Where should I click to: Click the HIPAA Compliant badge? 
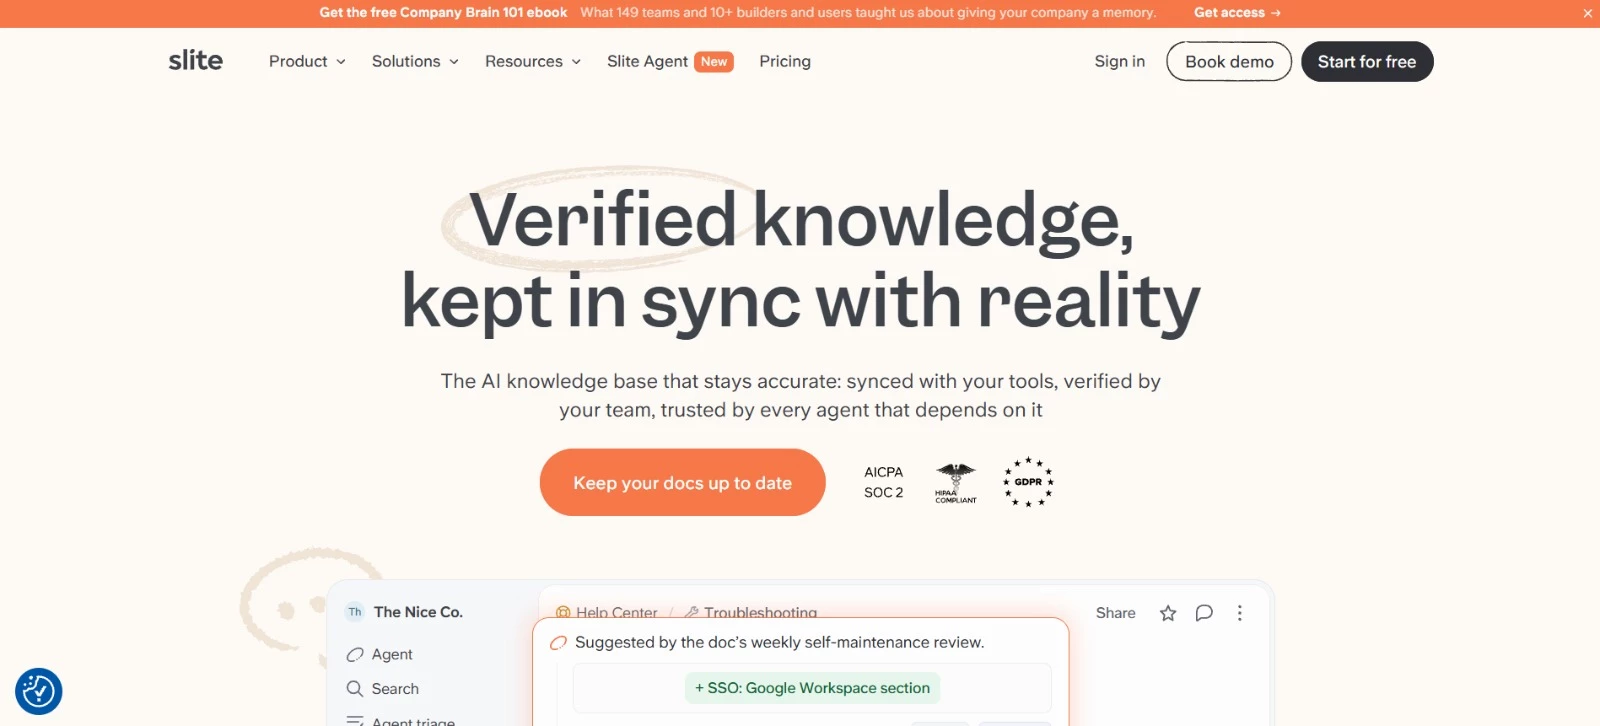[956, 483]
